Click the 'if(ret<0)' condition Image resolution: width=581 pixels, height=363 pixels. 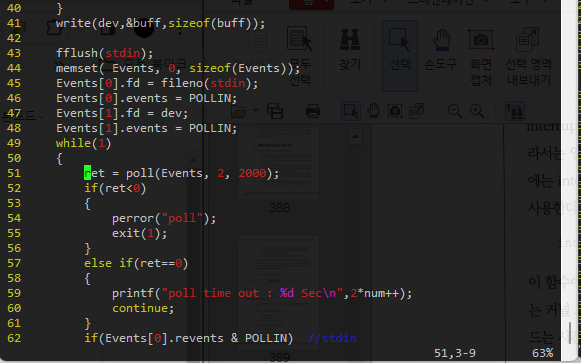(115, 188)
